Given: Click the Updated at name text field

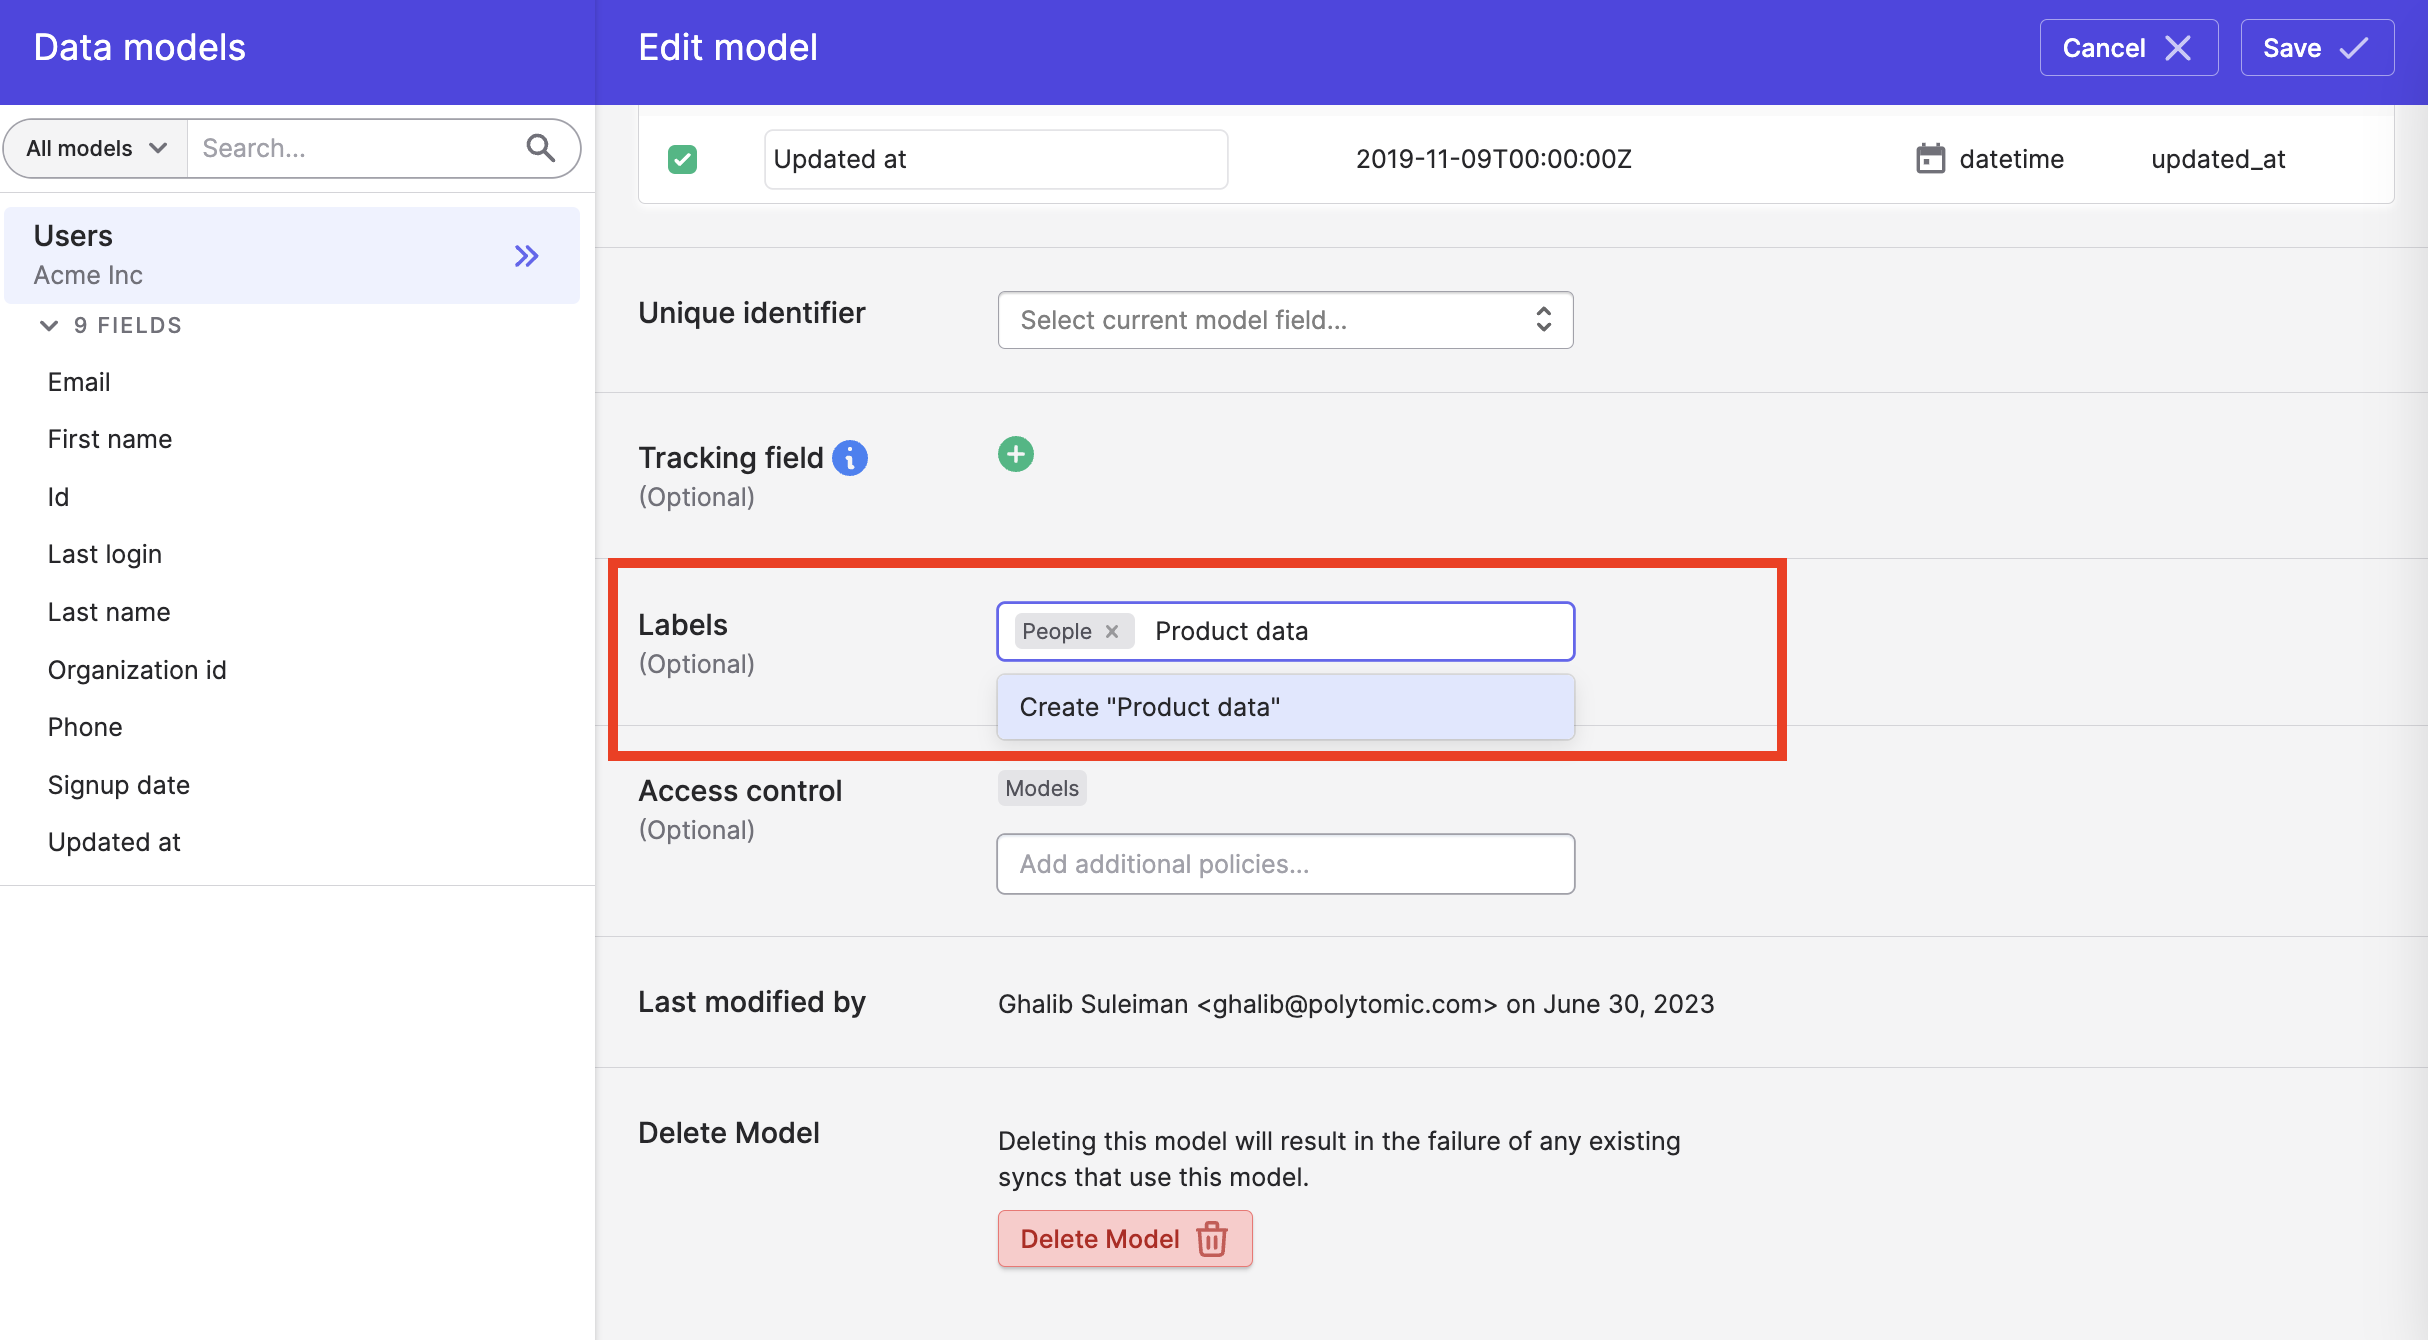Looking at the screenshot, I should 995,159.
